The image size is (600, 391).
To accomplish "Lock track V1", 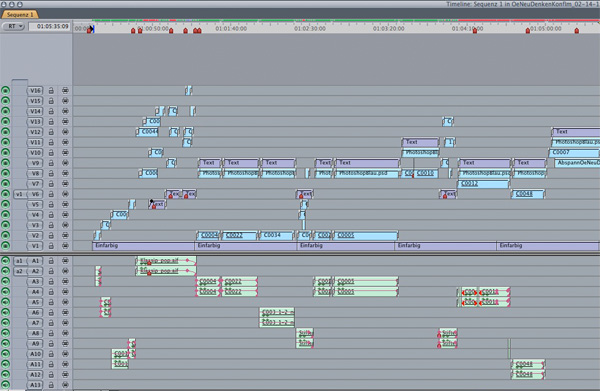I will [x=51, y=246].
